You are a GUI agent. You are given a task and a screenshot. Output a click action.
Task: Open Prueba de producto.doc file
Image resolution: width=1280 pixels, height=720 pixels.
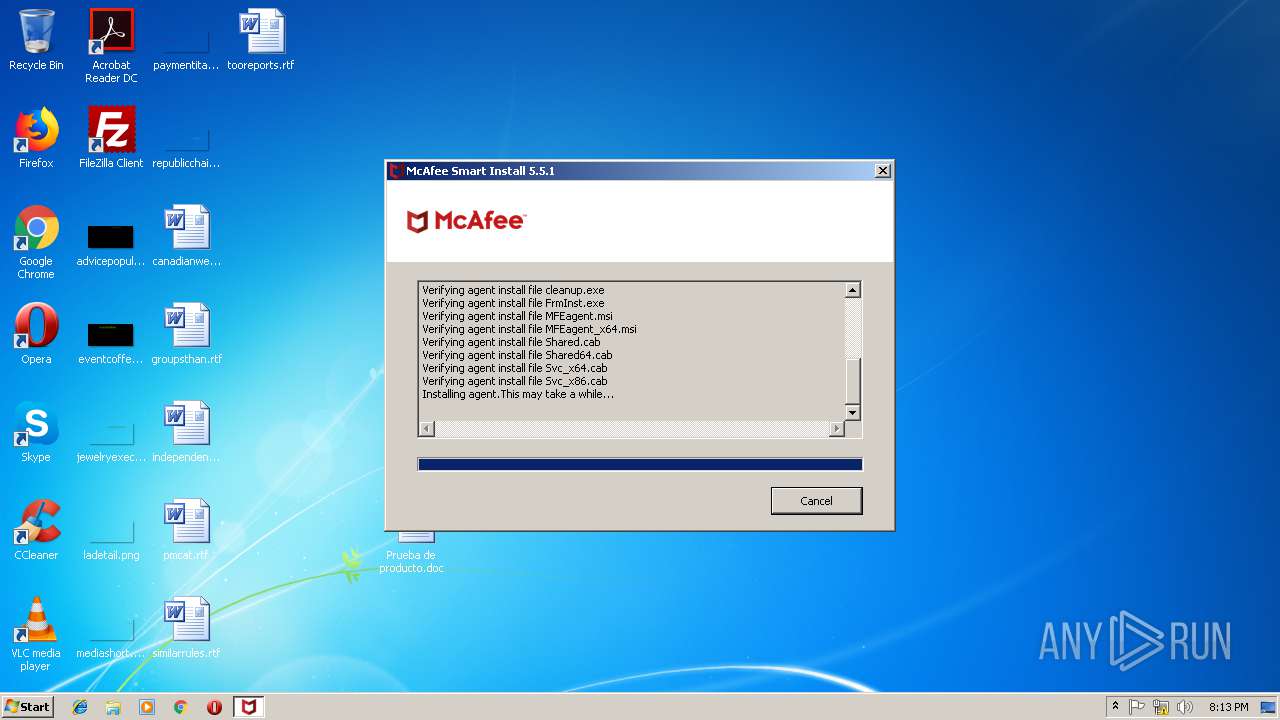click(411, 552)
